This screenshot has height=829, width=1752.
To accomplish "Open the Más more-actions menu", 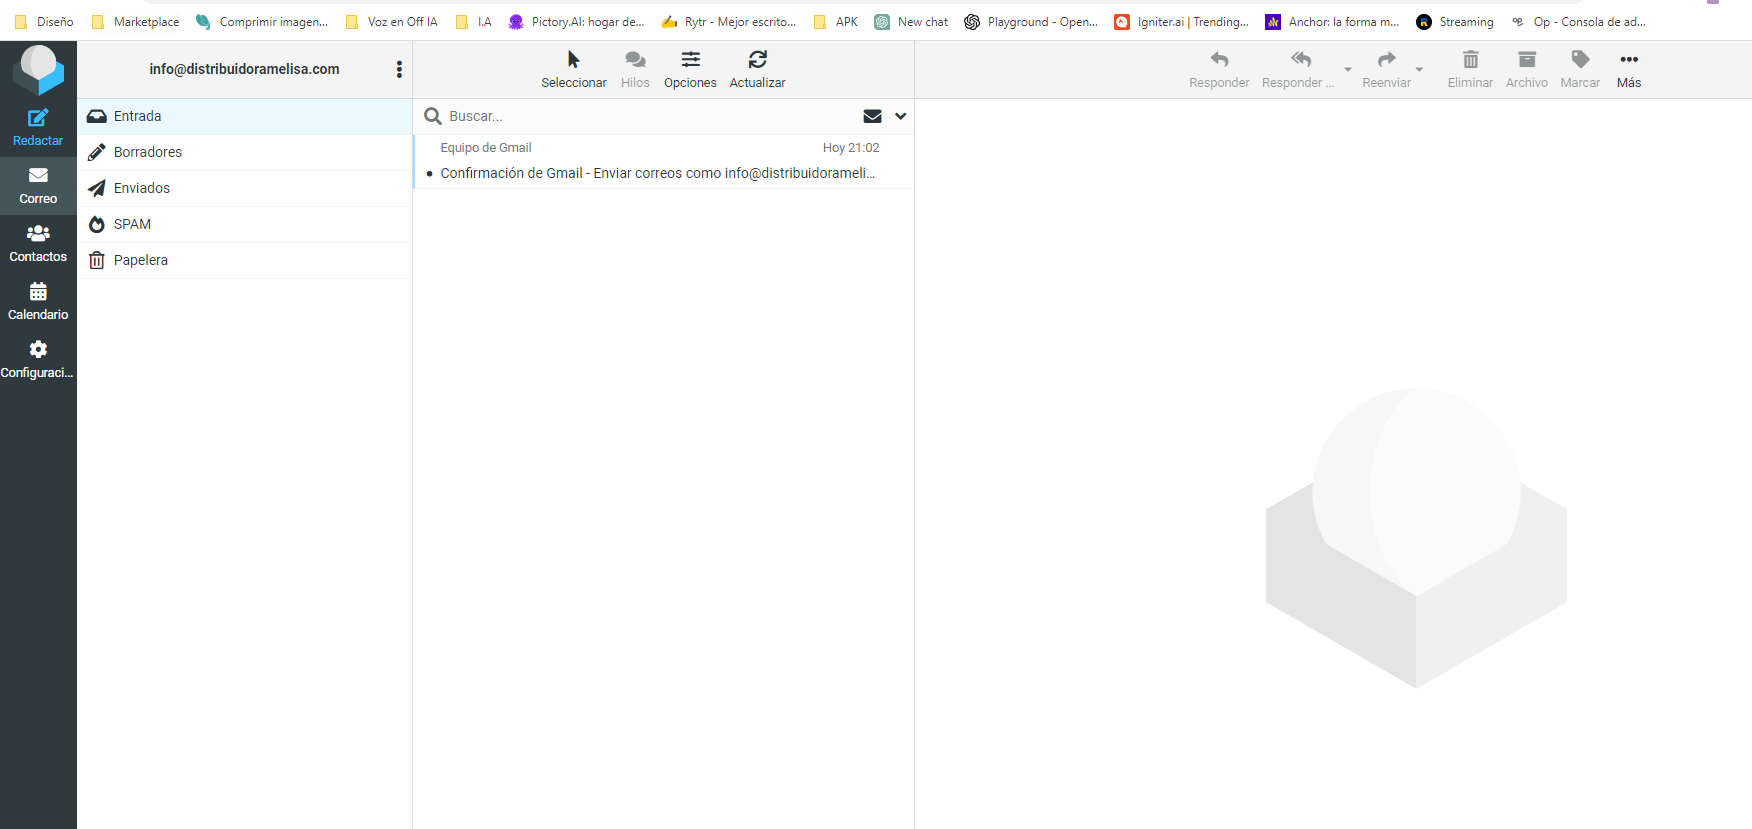I will click(1629, 69).
